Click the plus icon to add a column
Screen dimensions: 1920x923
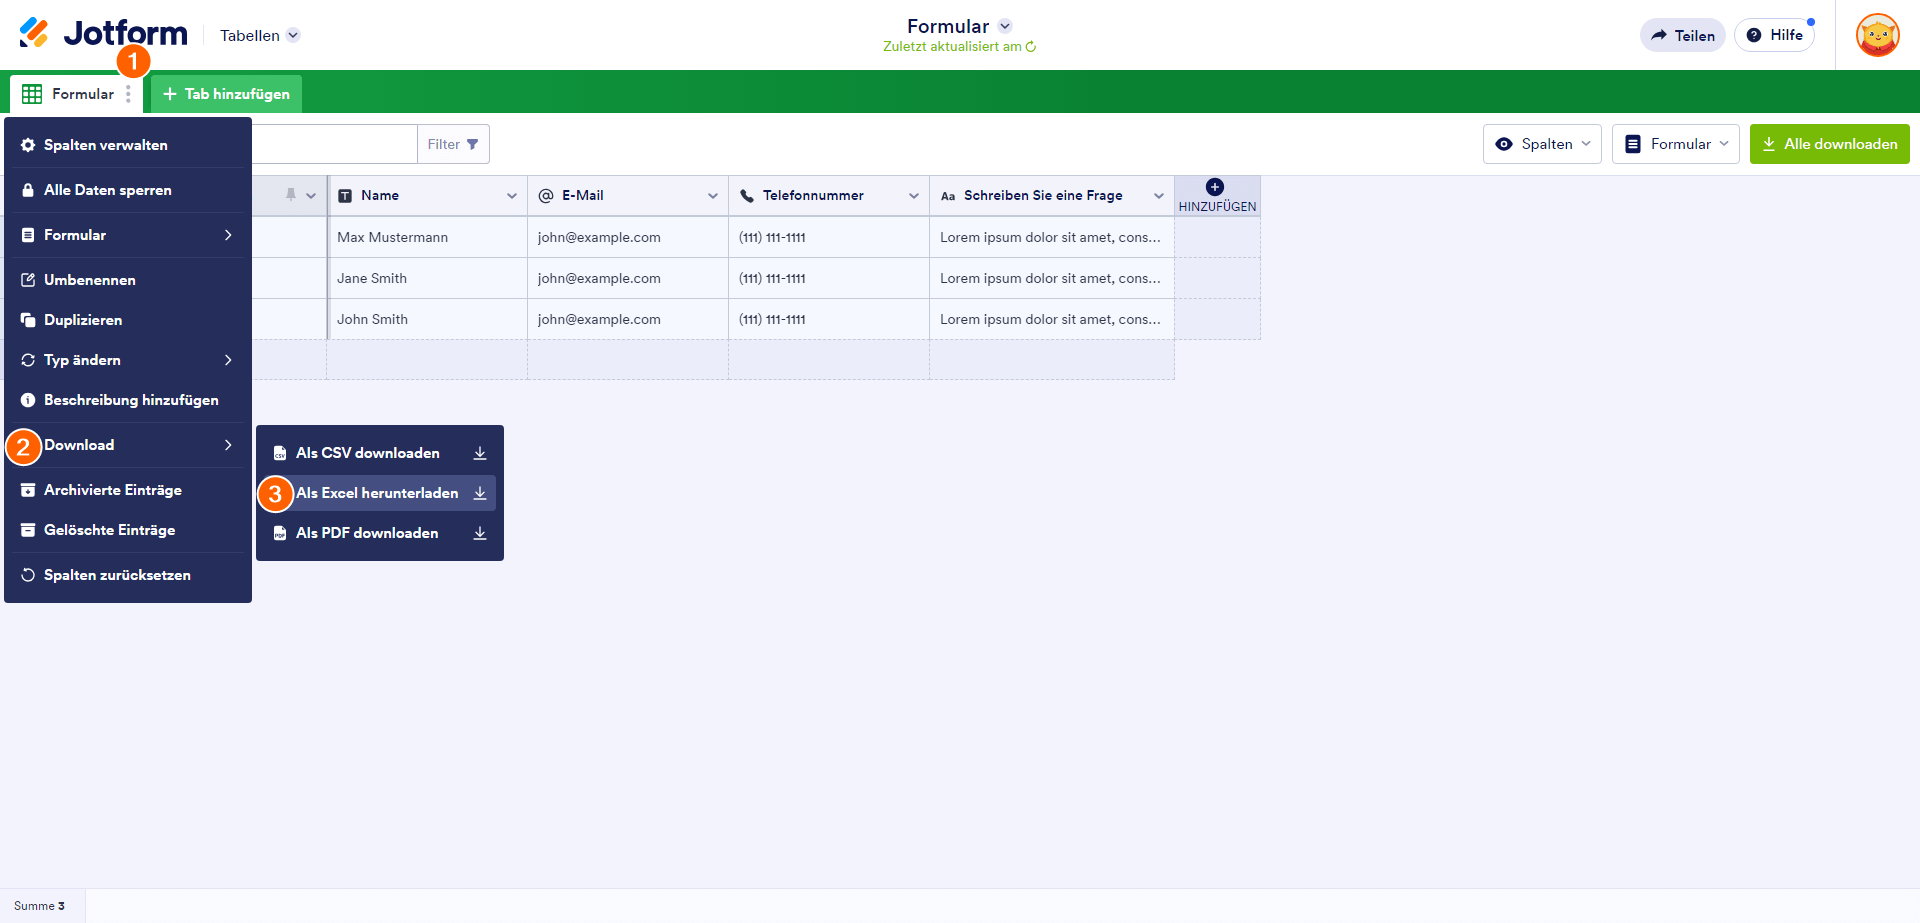1215,187
